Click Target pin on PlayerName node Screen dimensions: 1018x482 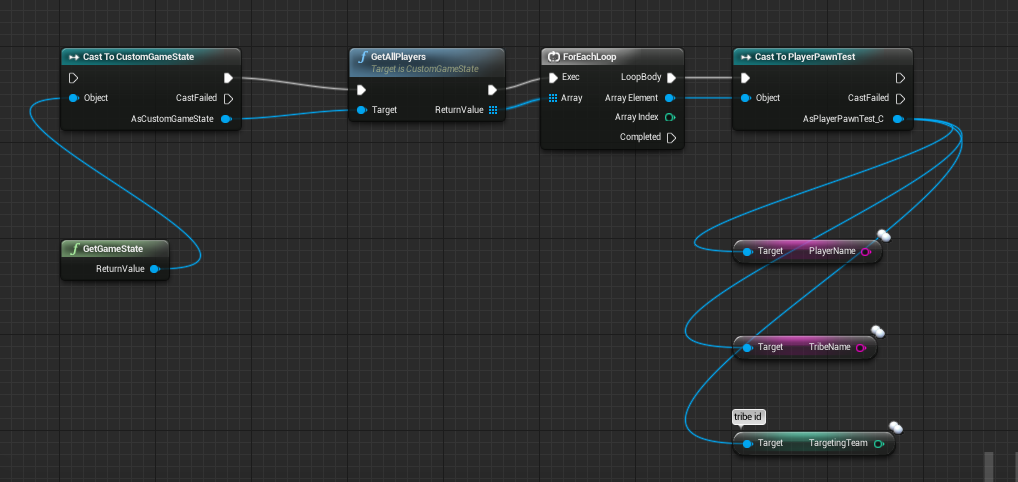point(747,251)
